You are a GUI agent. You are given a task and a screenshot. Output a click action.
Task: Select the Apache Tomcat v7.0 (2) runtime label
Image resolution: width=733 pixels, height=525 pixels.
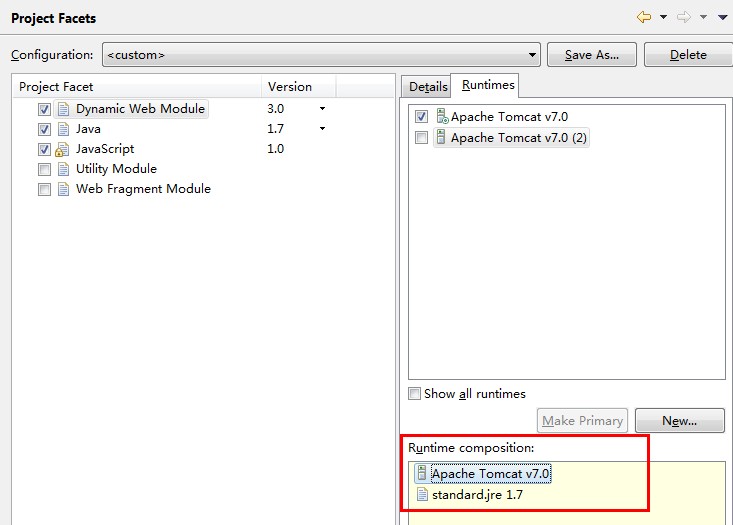[x=519, y=138]
